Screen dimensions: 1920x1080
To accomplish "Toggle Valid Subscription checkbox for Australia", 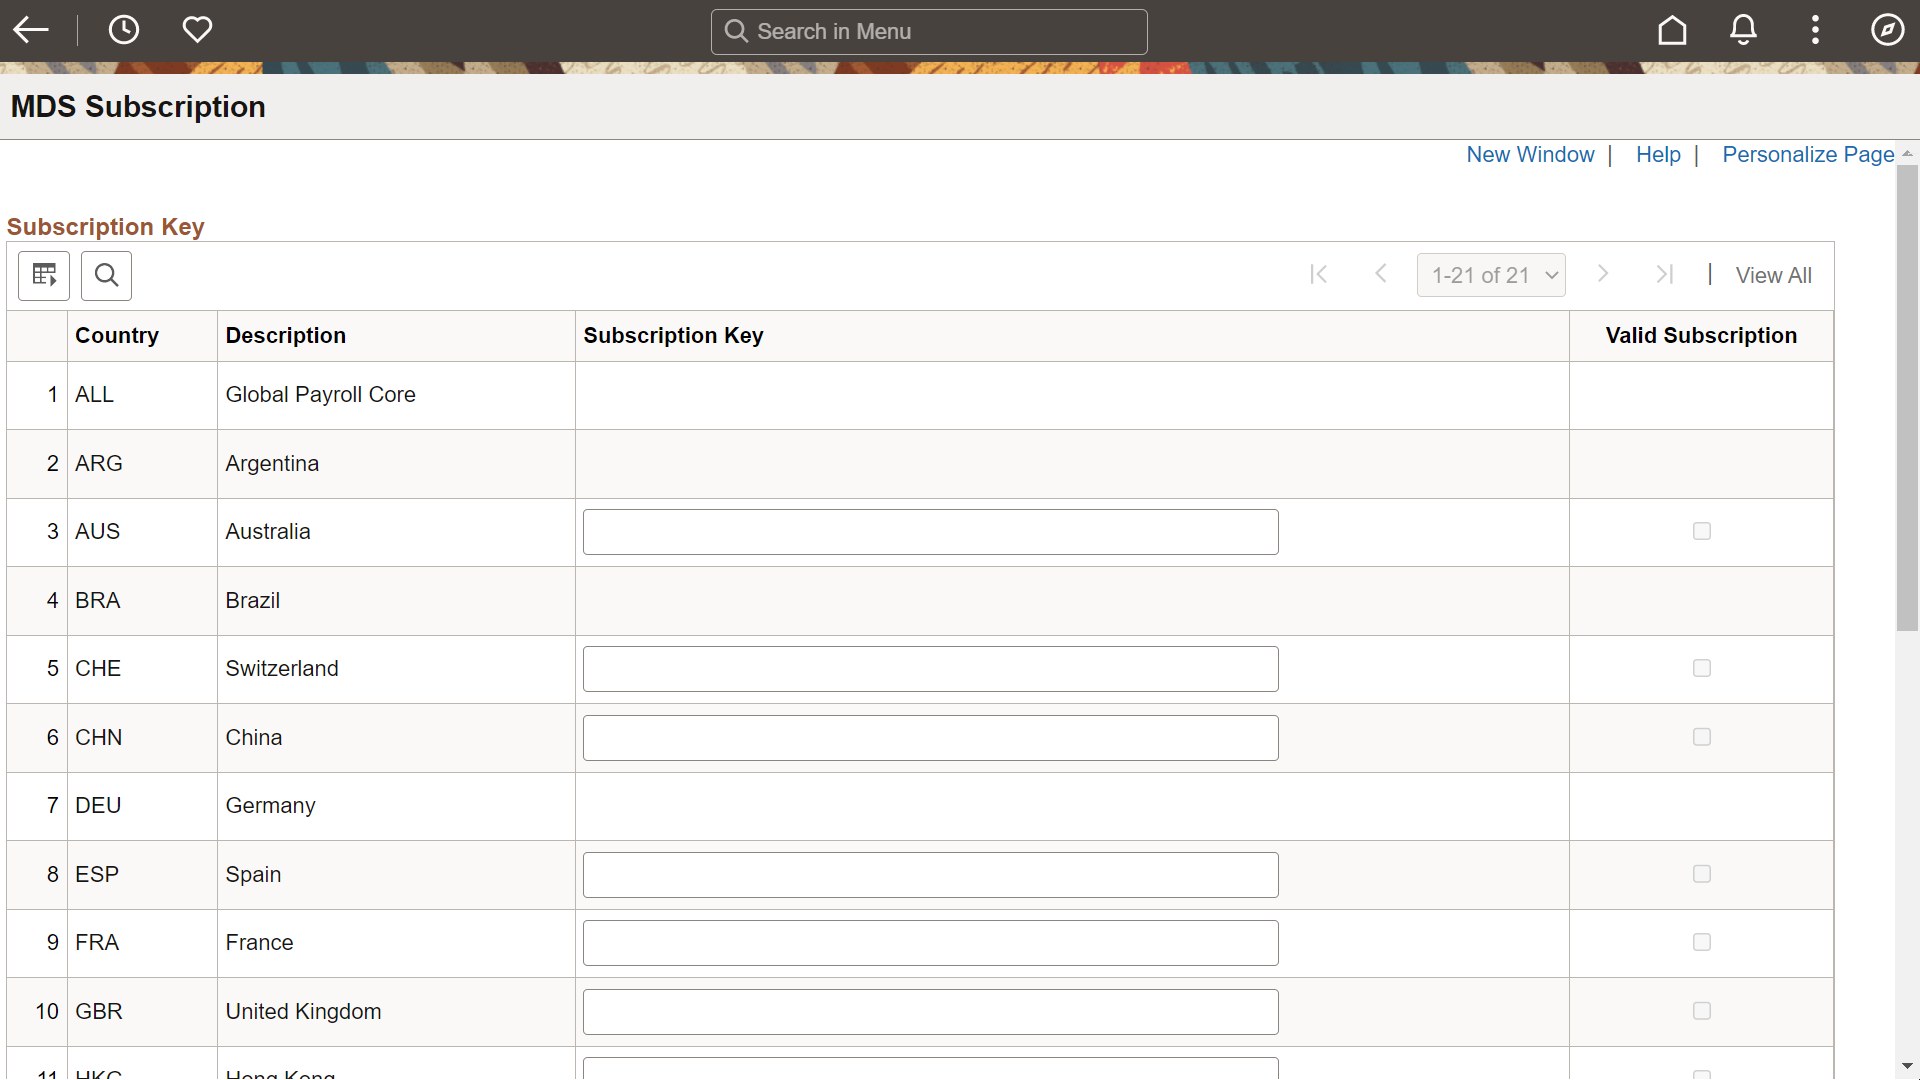I will [1701, 530].
